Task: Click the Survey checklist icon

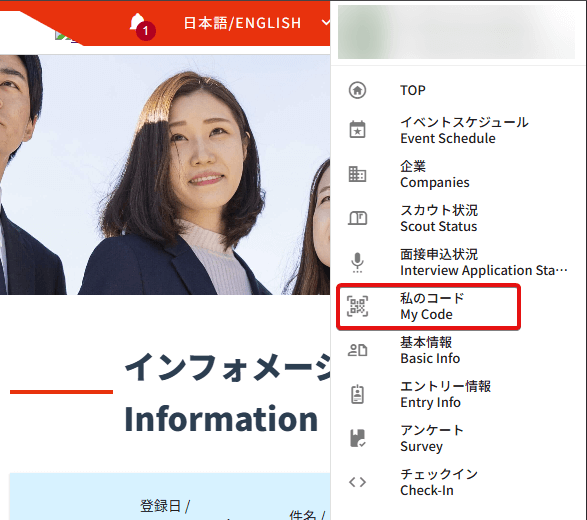Action: click(358, 438)
